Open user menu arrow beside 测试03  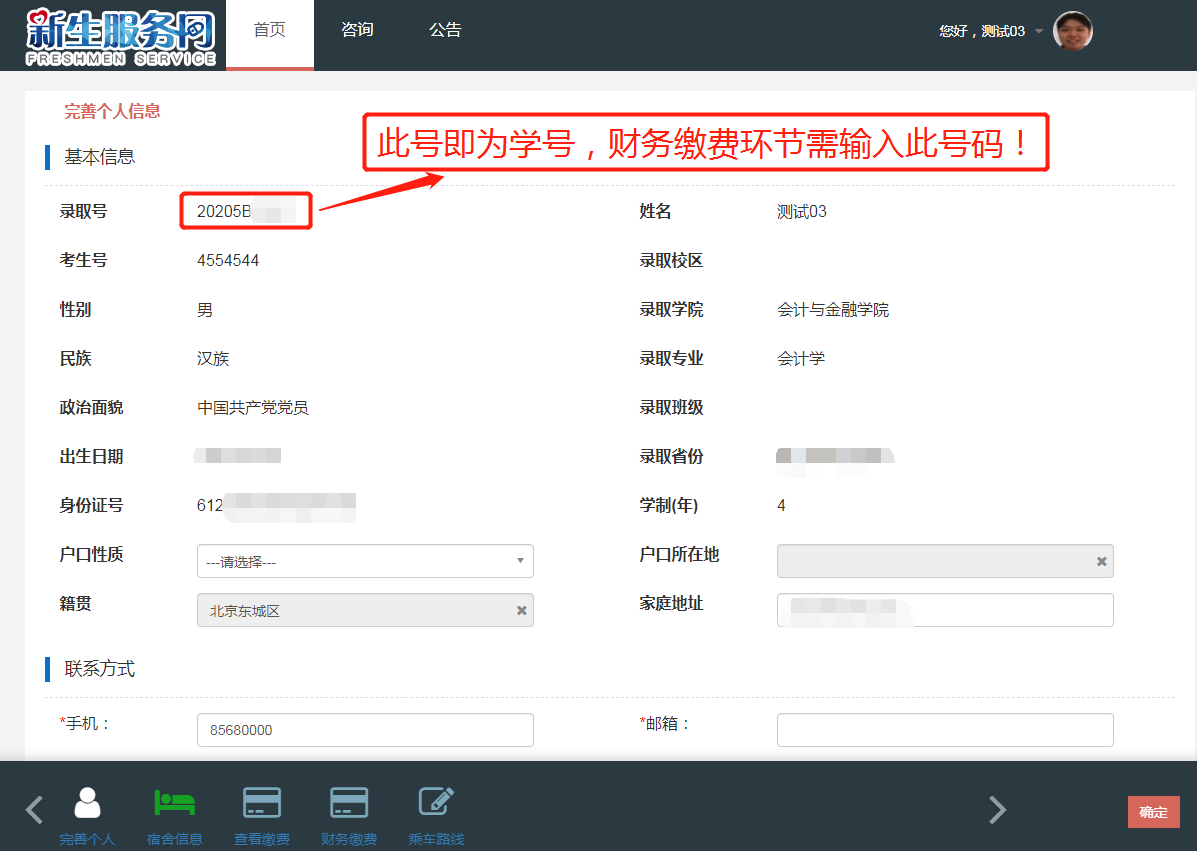click(1039, 31)
